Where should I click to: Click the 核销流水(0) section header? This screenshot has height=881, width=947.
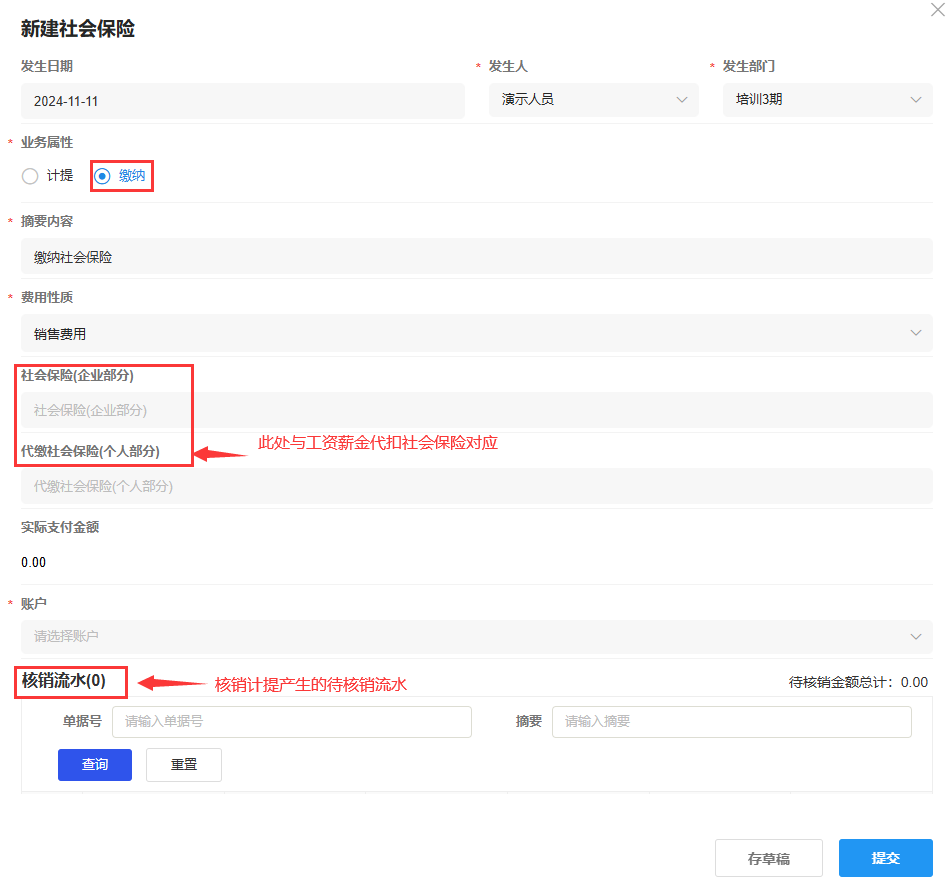click(64, 682)
